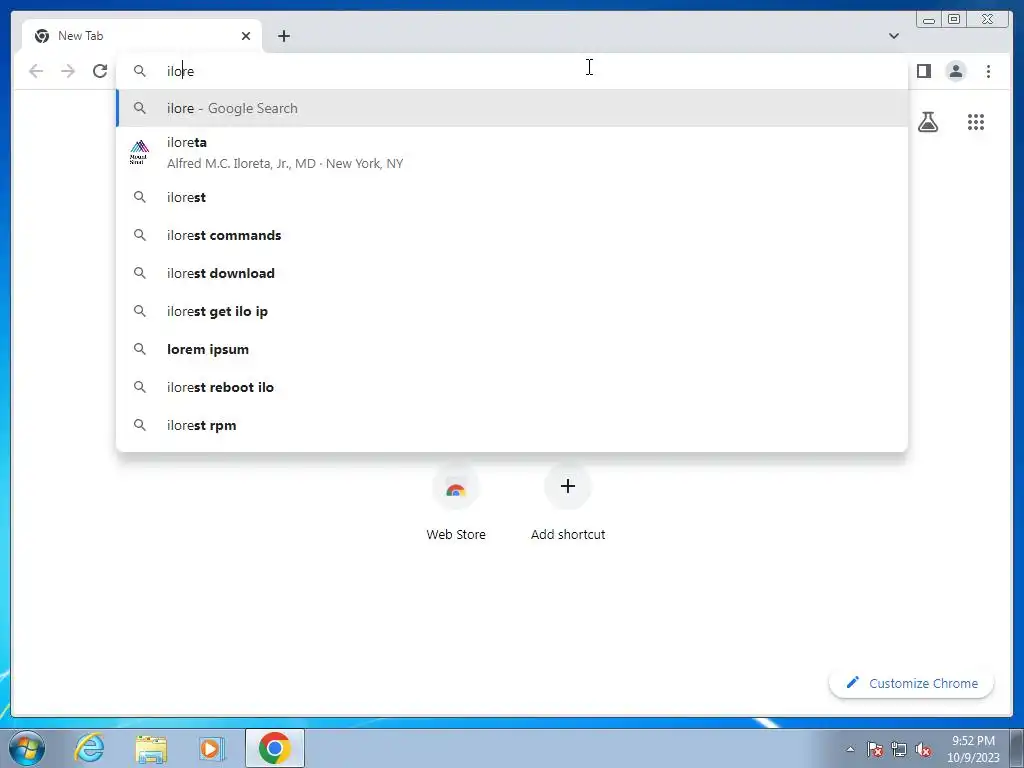Viewport: 1024px width, 768px height.
Task: Open the Web Store shortcut
Action: [456, 504]
